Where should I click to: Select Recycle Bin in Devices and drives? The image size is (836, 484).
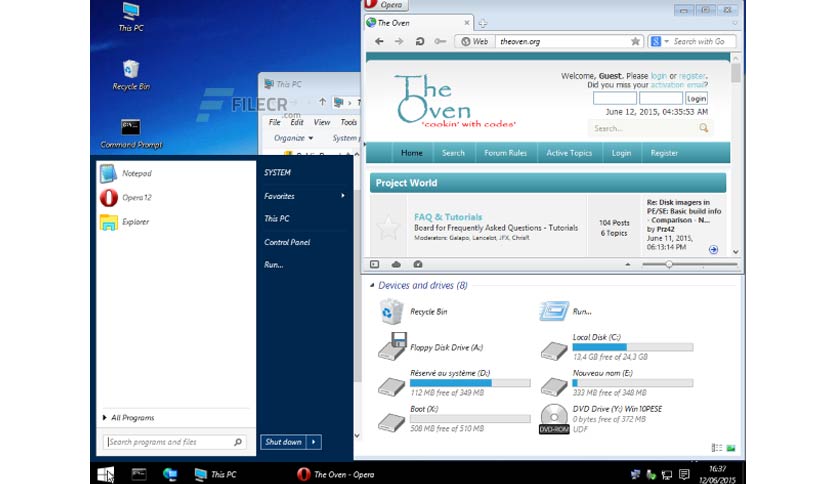point(413,311)
